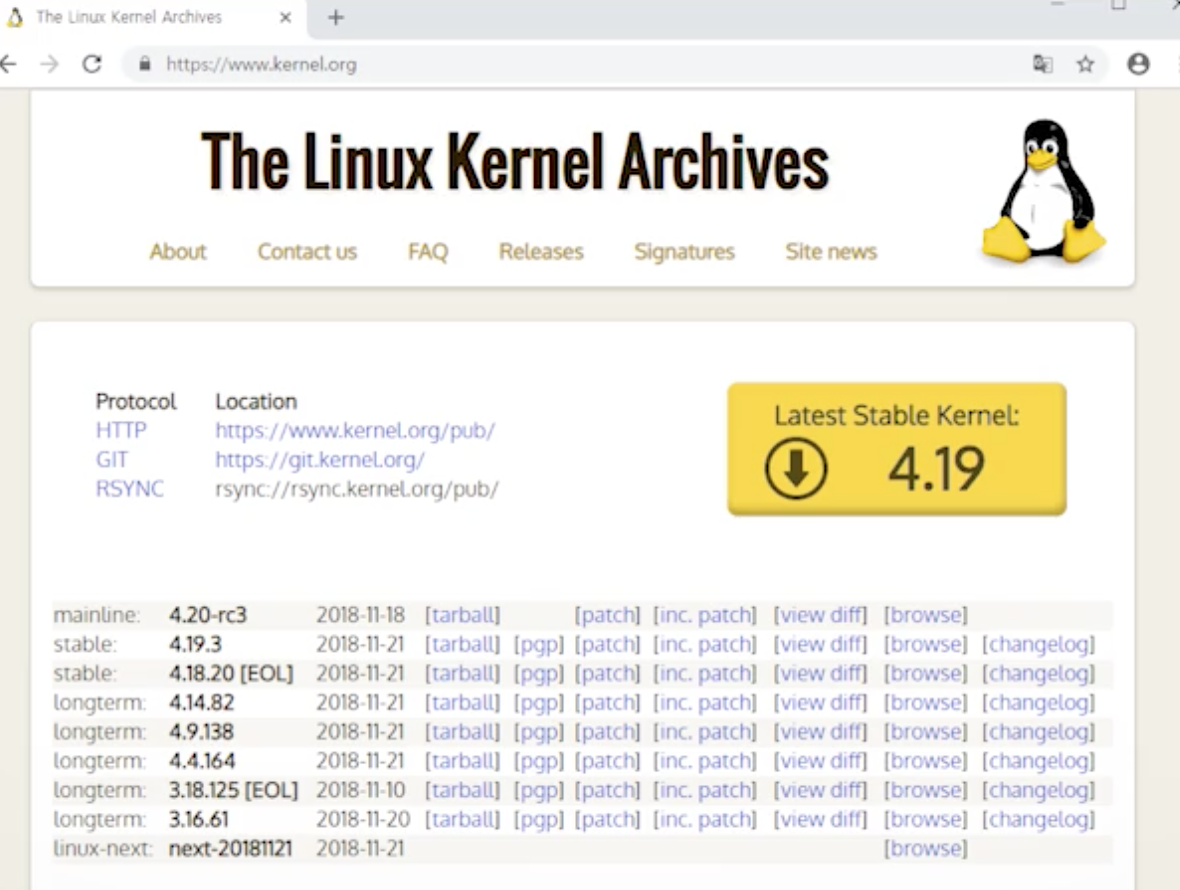This screenshot has height=890, width=1180.
Task: View diff for longterm 4.4.164
Action: pyautogui.click(x=820, y=761)
